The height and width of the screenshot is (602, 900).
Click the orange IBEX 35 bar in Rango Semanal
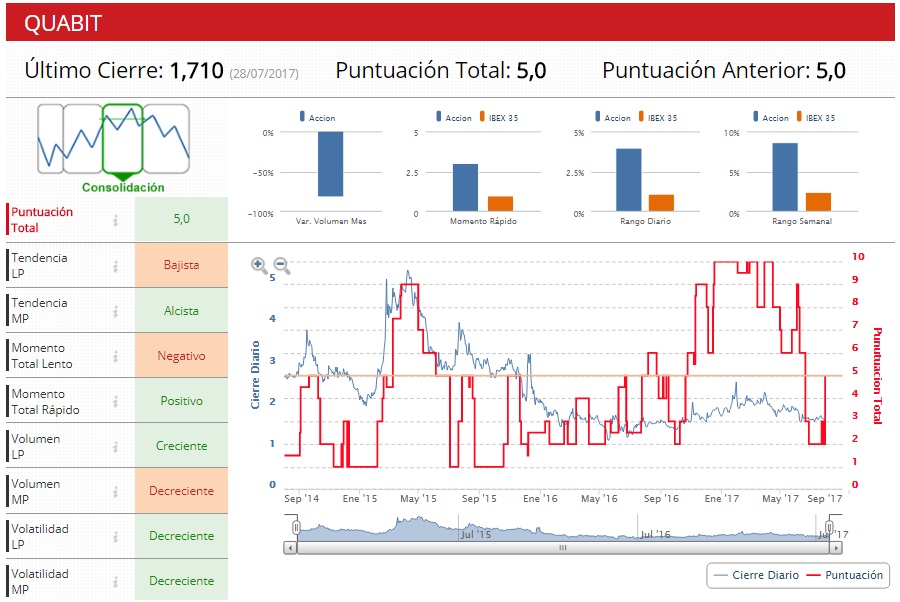click(818, 202)
